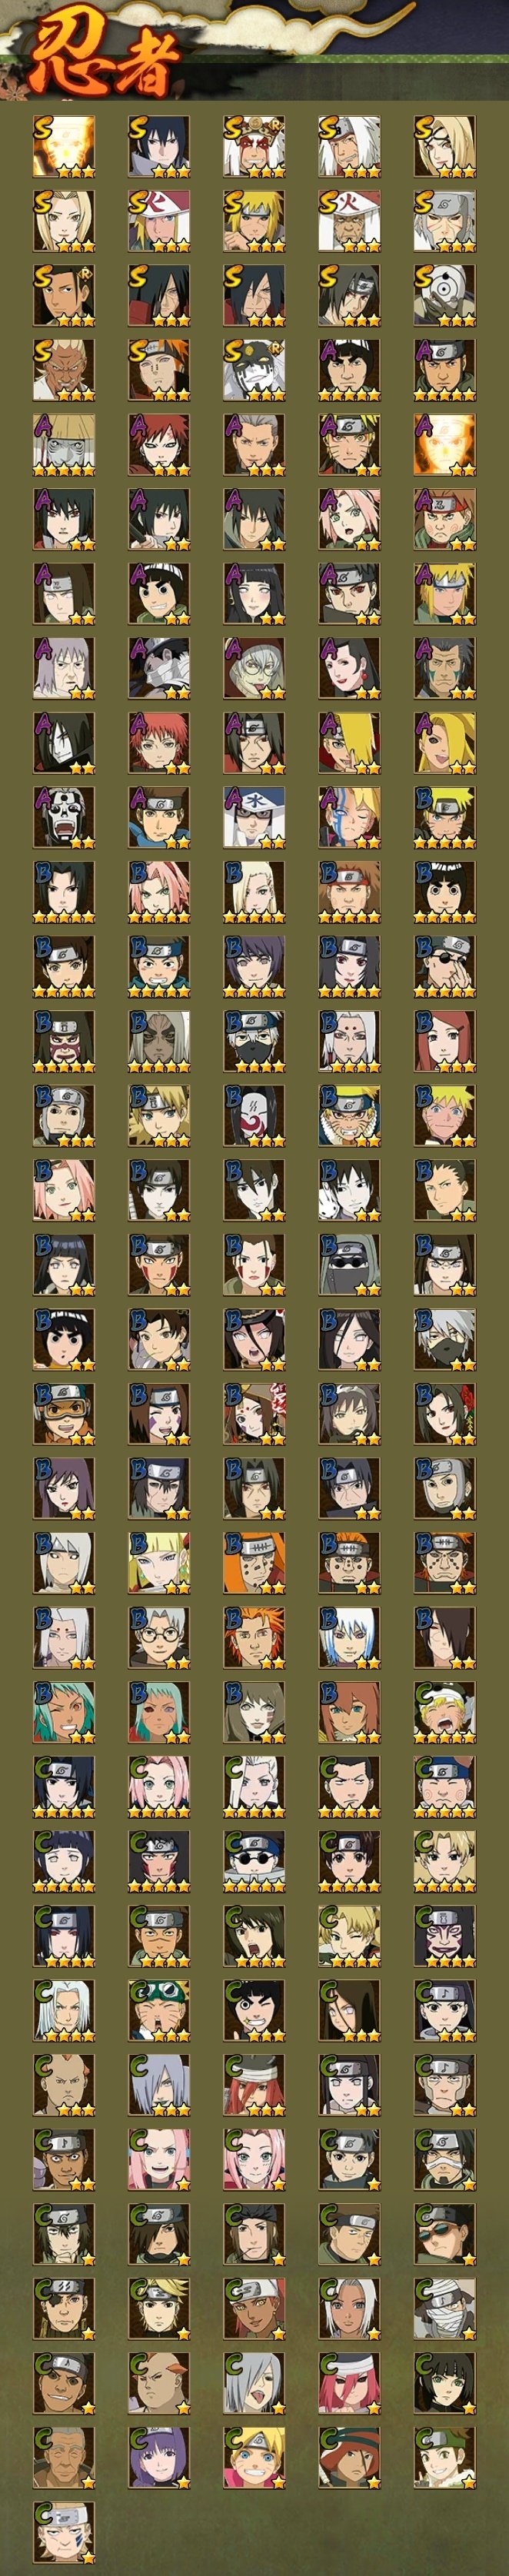
Task: Choose the lone C-rank portrait in last row
Action: pos(64,2531)
